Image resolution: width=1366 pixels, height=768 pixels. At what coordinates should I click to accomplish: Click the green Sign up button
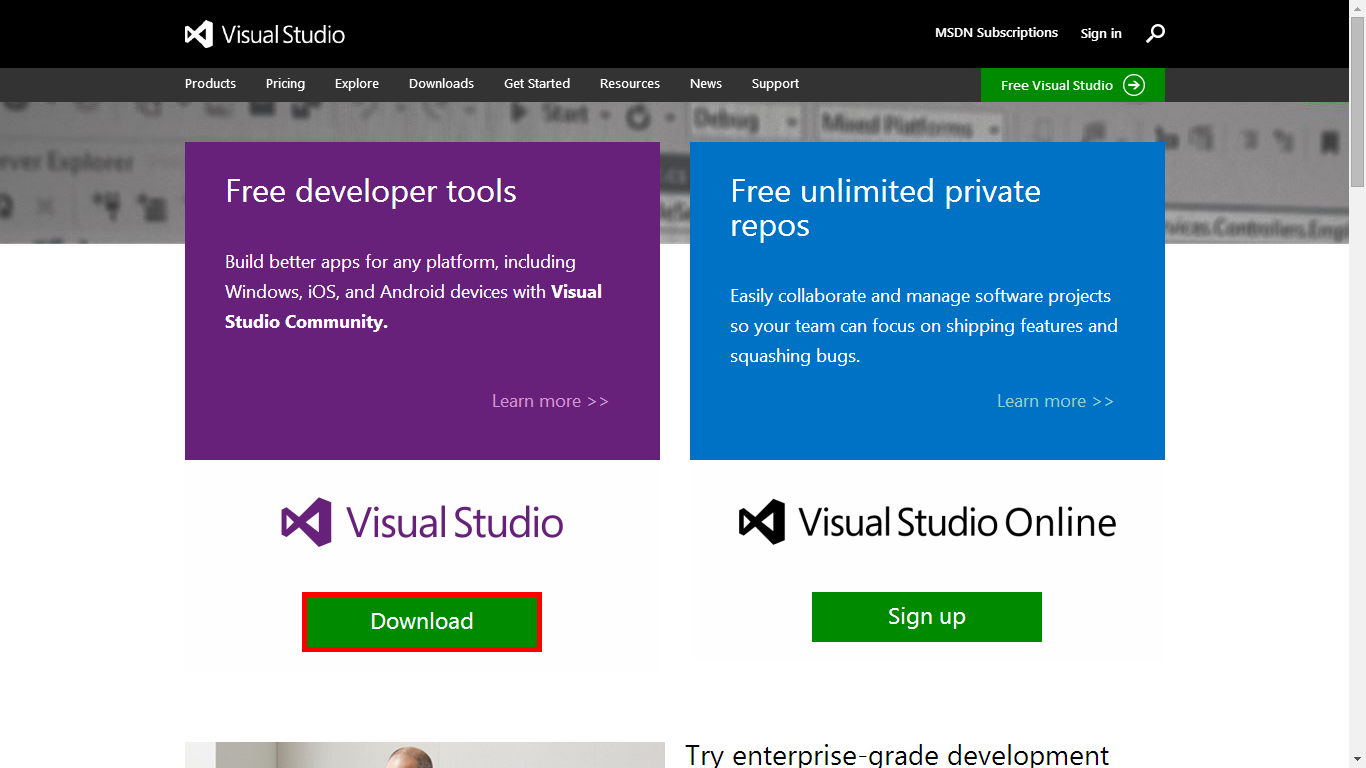927,617
